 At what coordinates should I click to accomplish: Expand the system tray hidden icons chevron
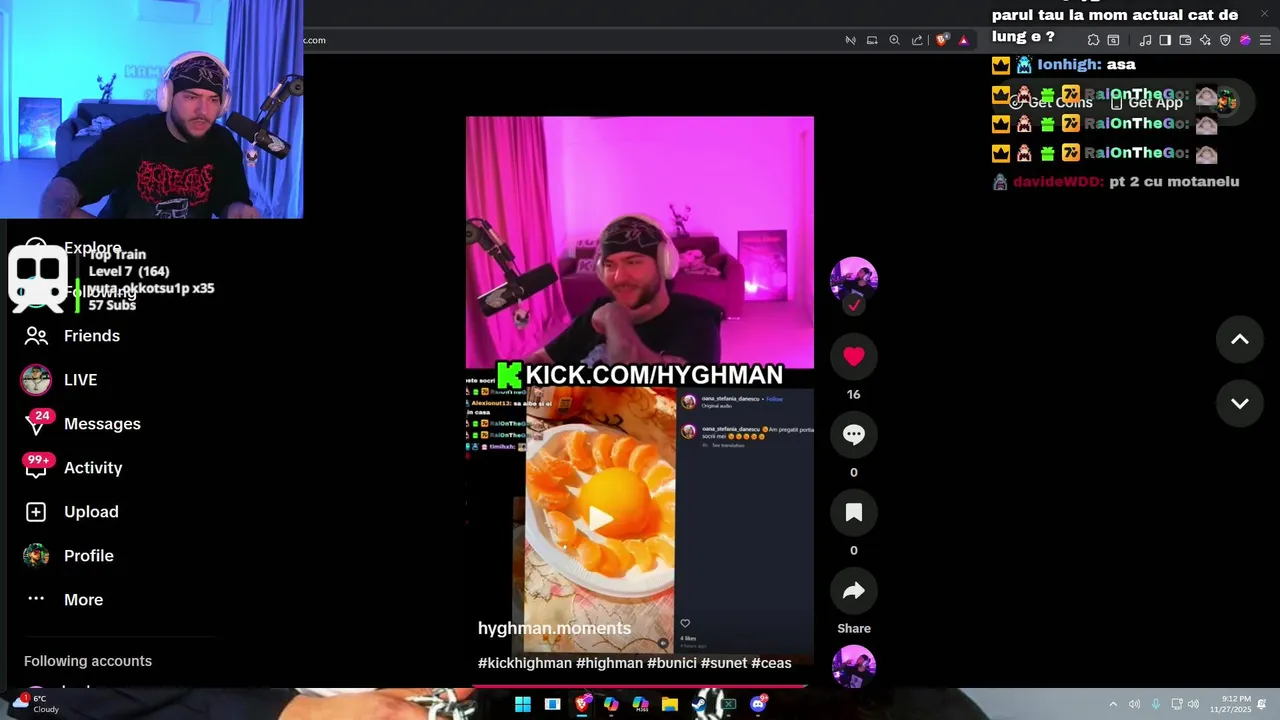(1113, 704)
